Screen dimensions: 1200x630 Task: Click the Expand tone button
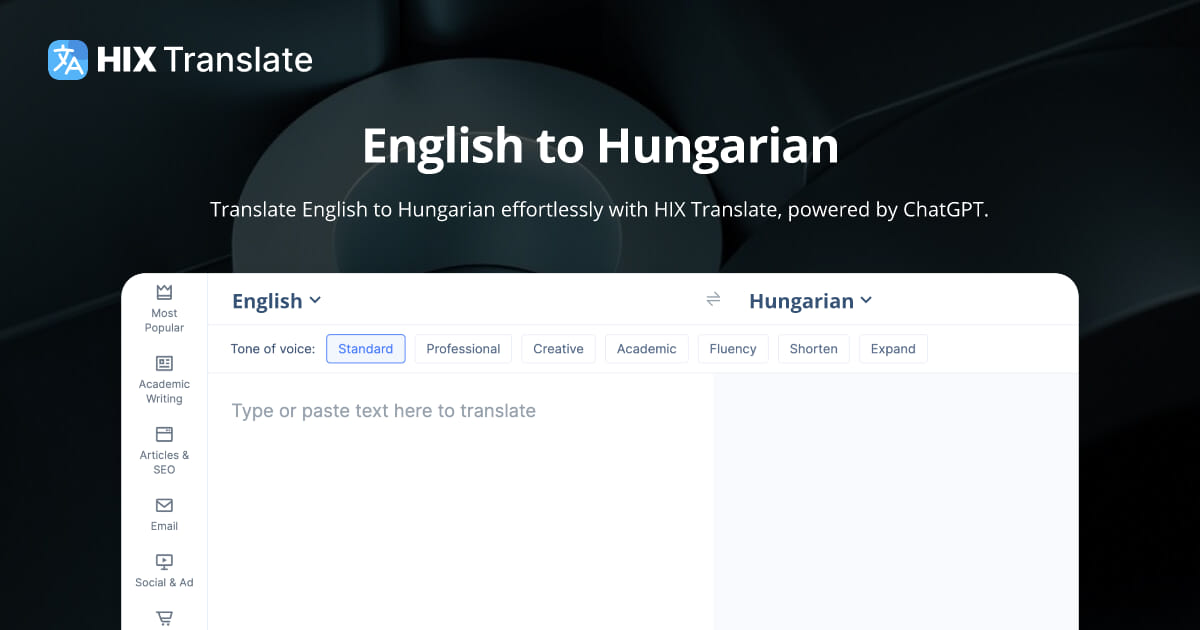tap(893, 348)
